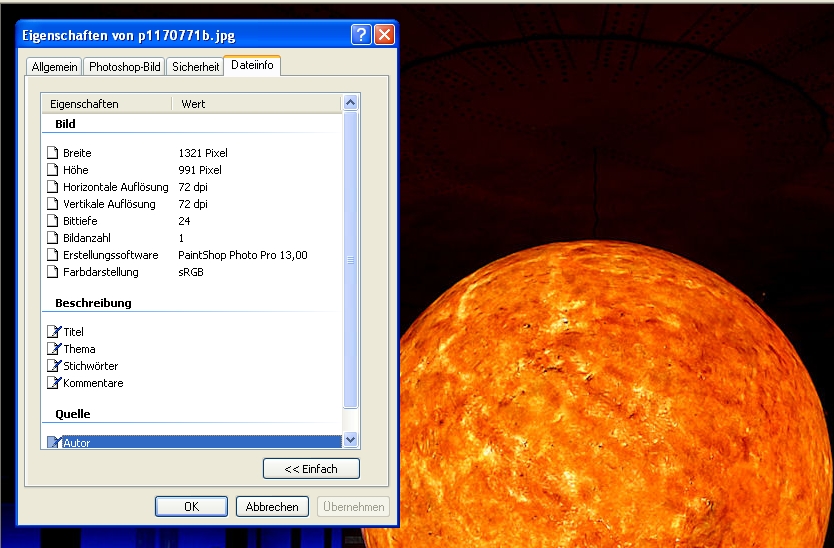The image size is (834, 548).
Task: Select the highlighted Autor label
Action: point(77,443)
